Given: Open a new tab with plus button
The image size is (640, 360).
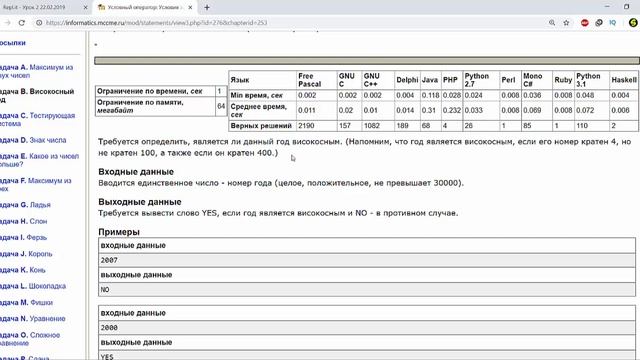Looking at the screenshot, I should tap(207, 7).
